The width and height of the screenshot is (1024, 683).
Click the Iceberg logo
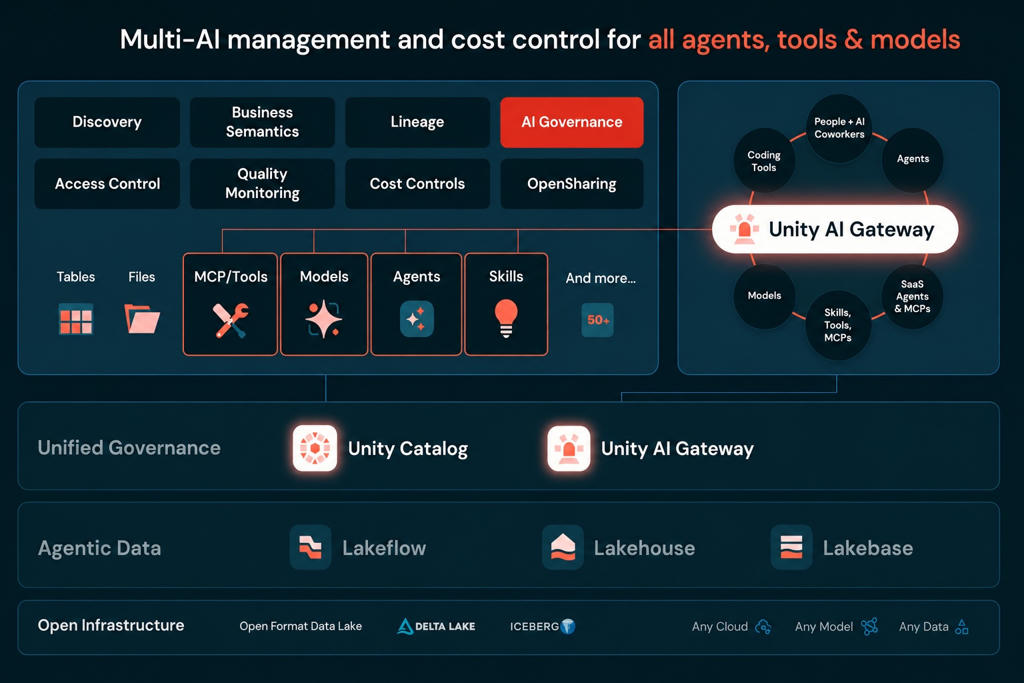pos(542,626)
